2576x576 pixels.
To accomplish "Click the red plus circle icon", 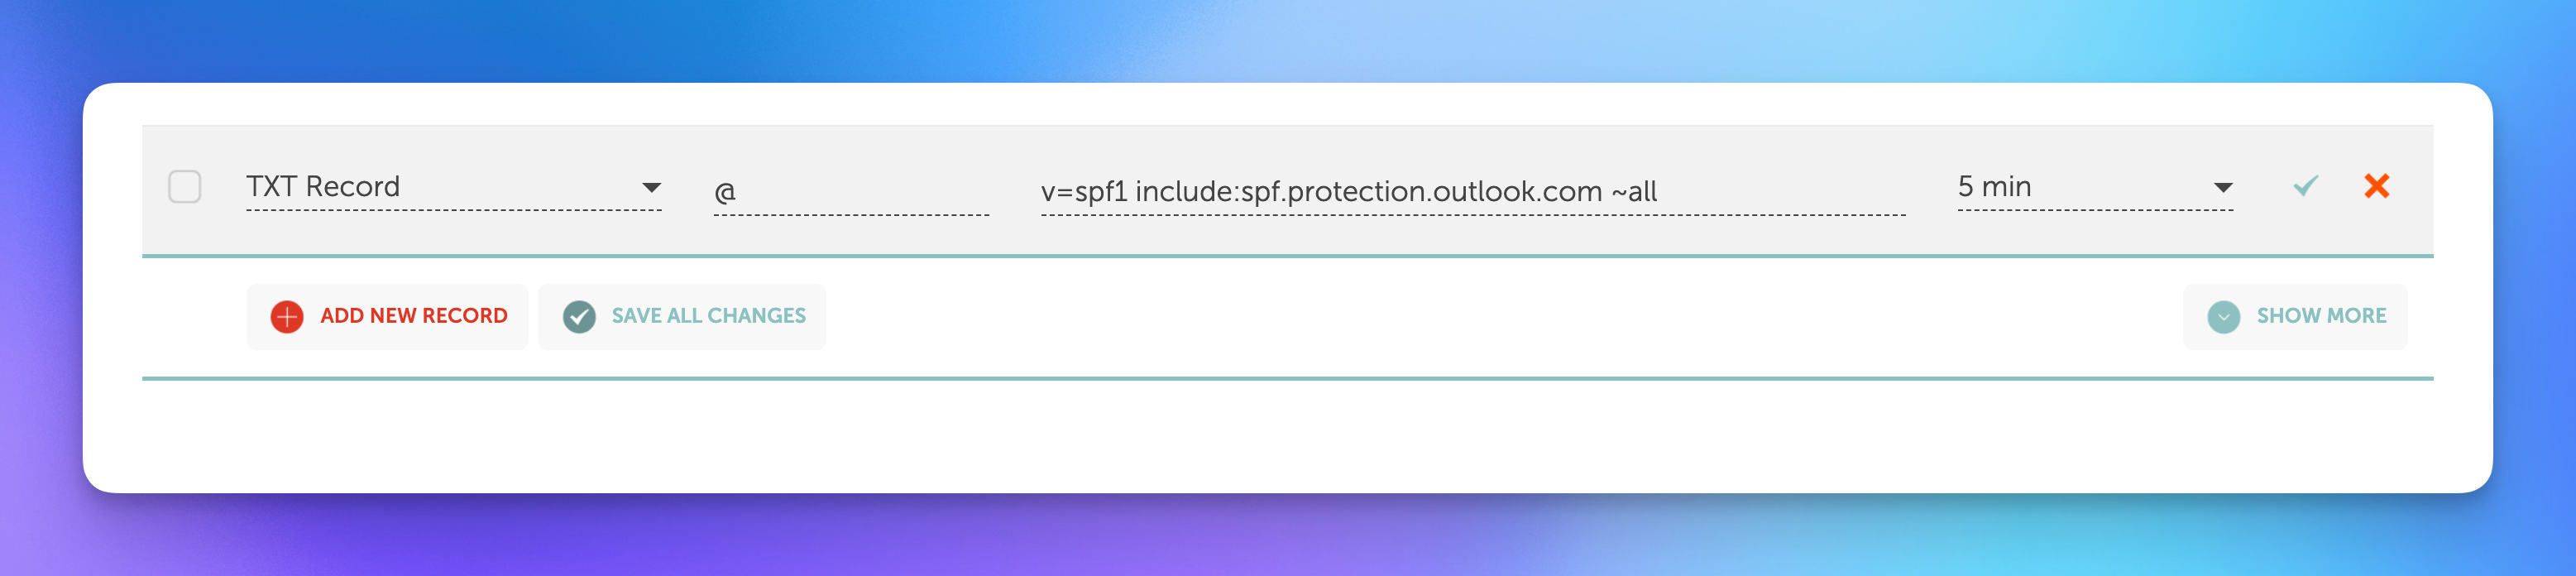I will tap(287, 317).
